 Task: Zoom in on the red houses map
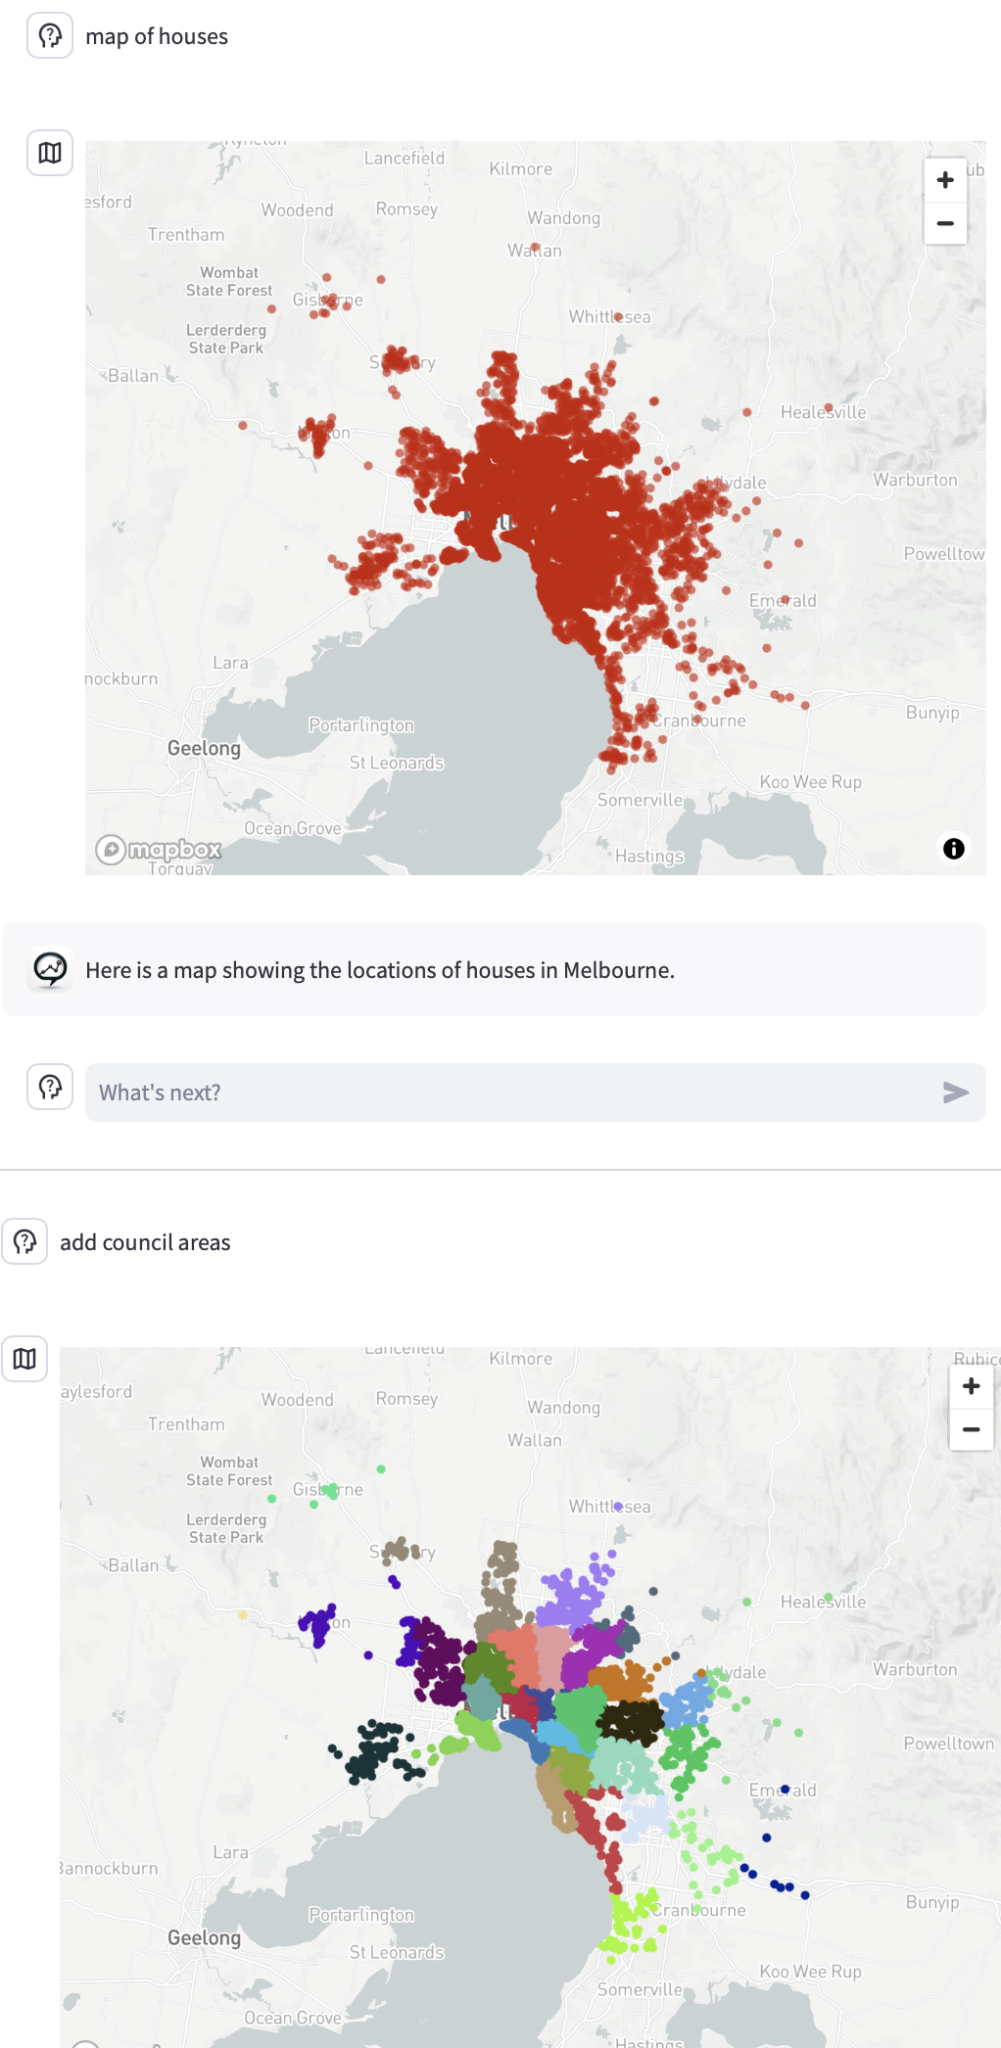click(945, 180)
